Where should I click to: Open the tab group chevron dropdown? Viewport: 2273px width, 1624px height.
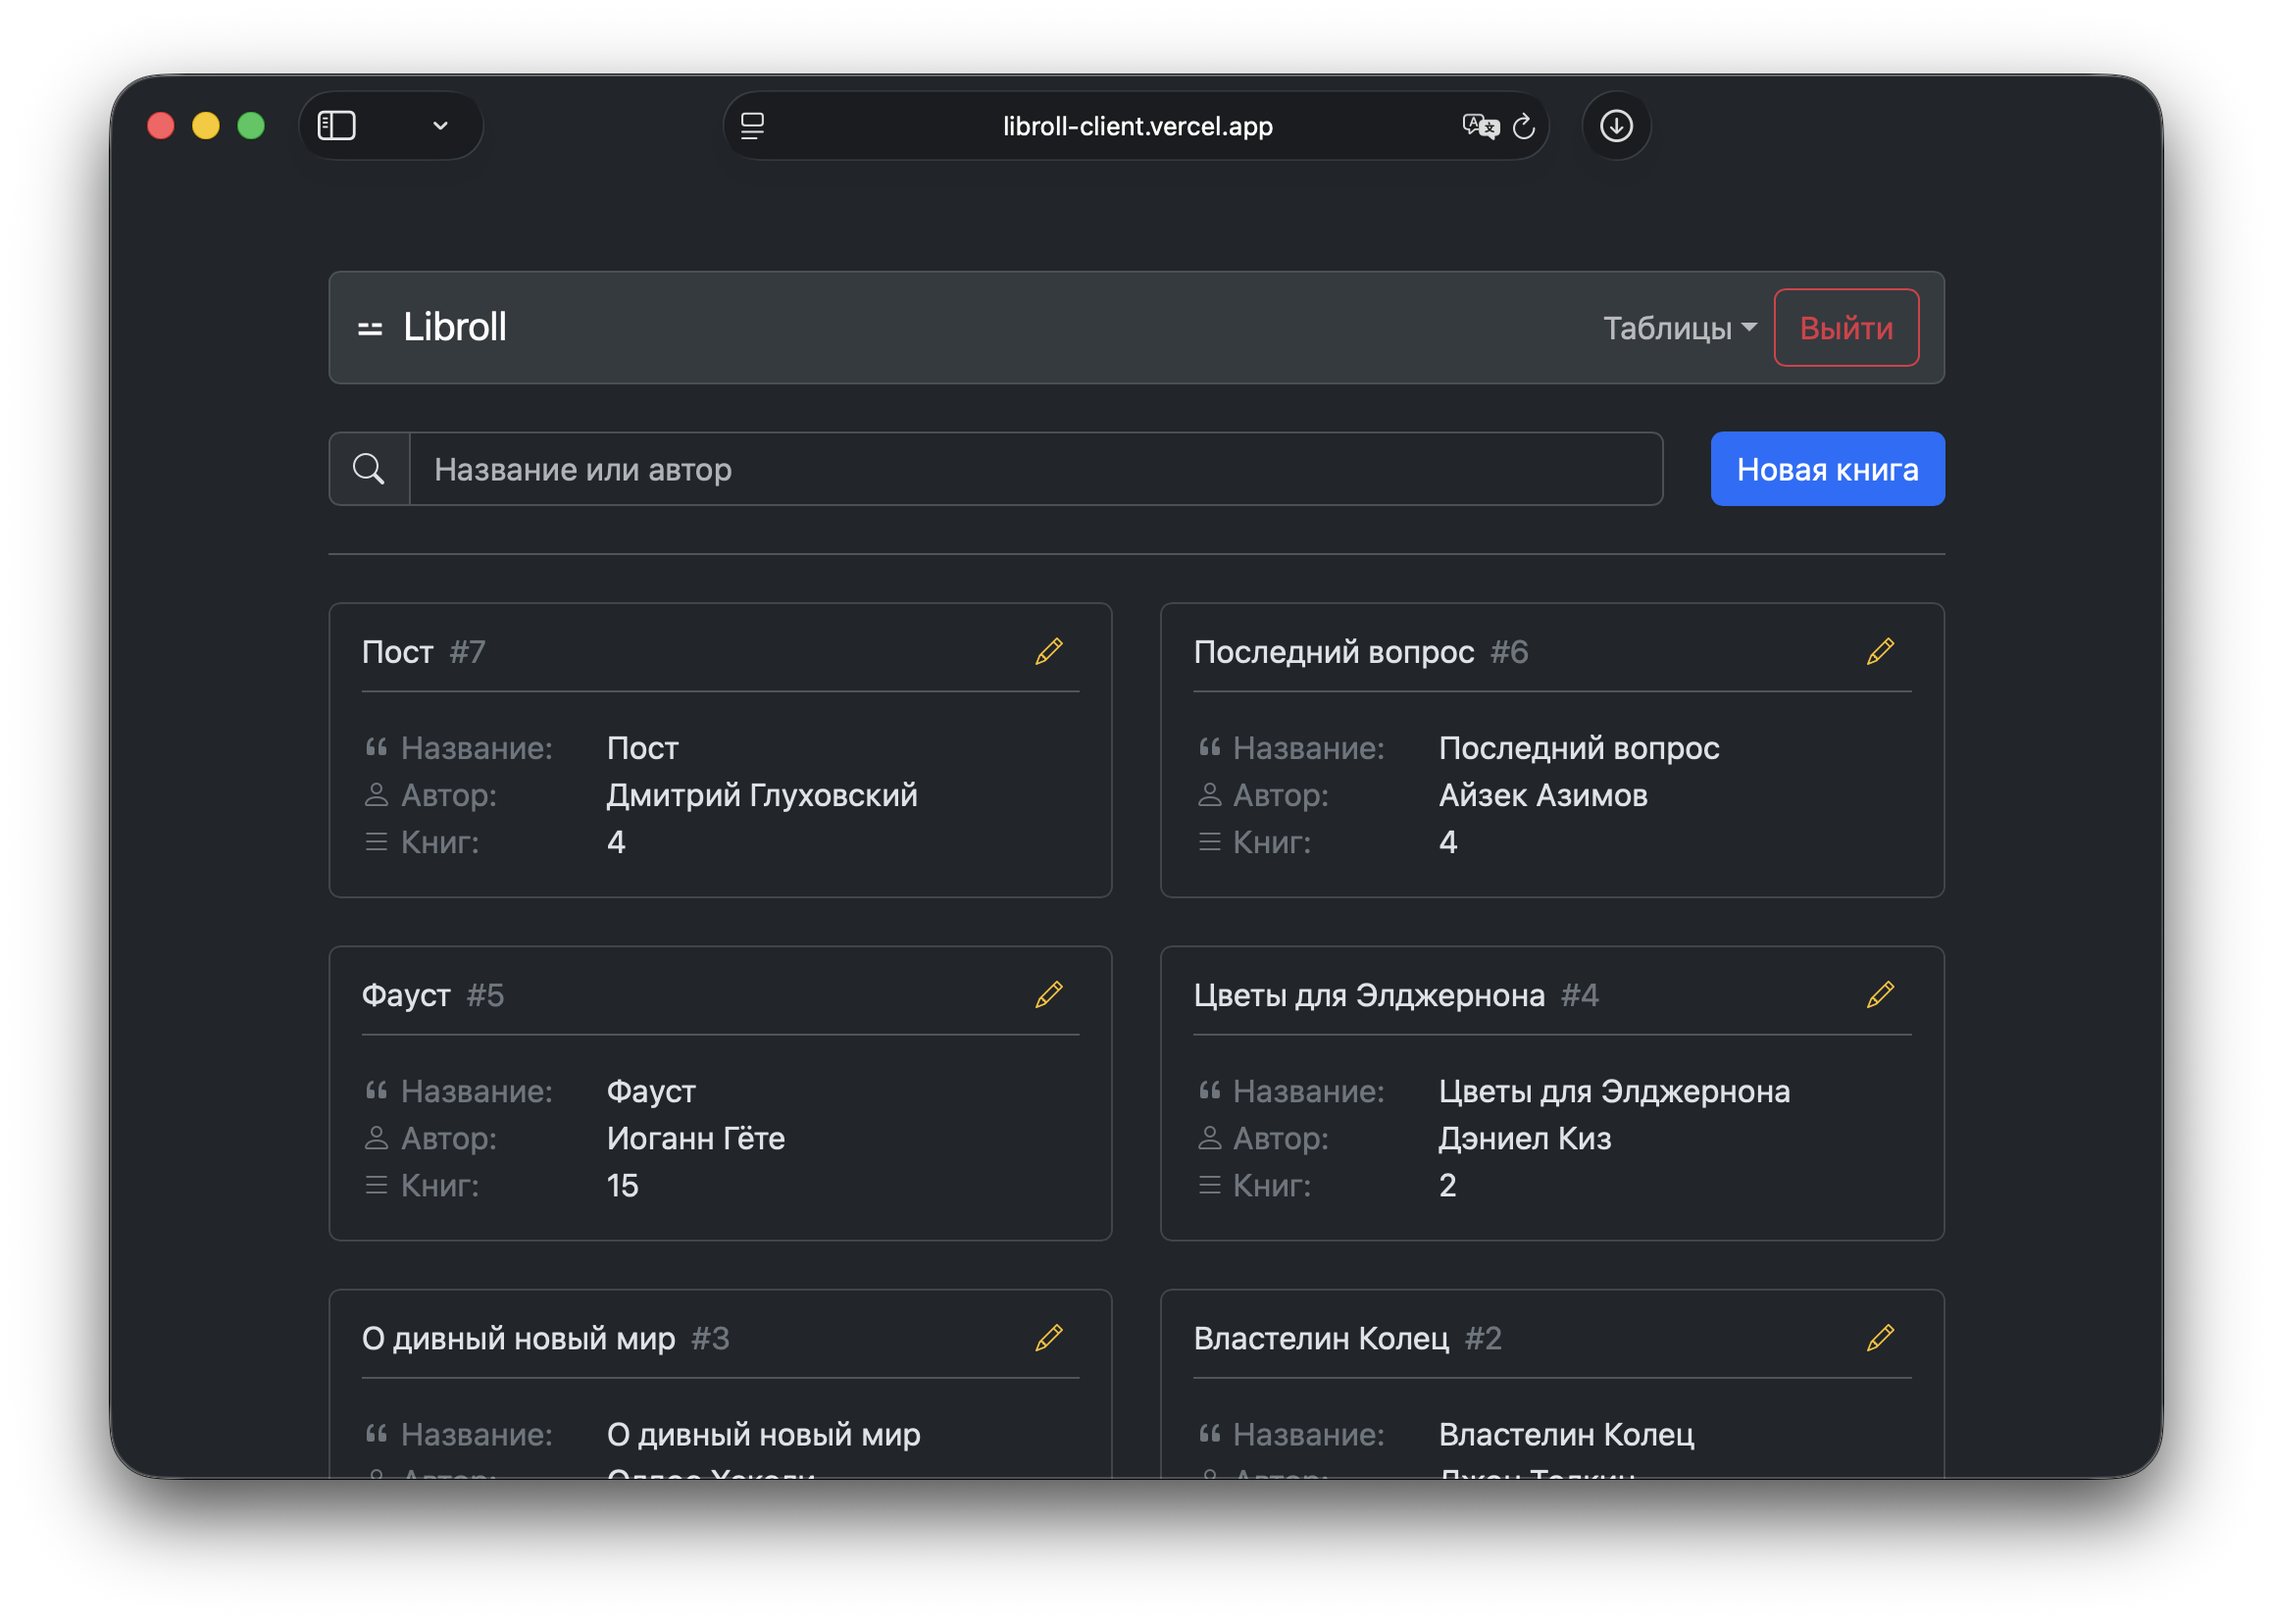440,126
